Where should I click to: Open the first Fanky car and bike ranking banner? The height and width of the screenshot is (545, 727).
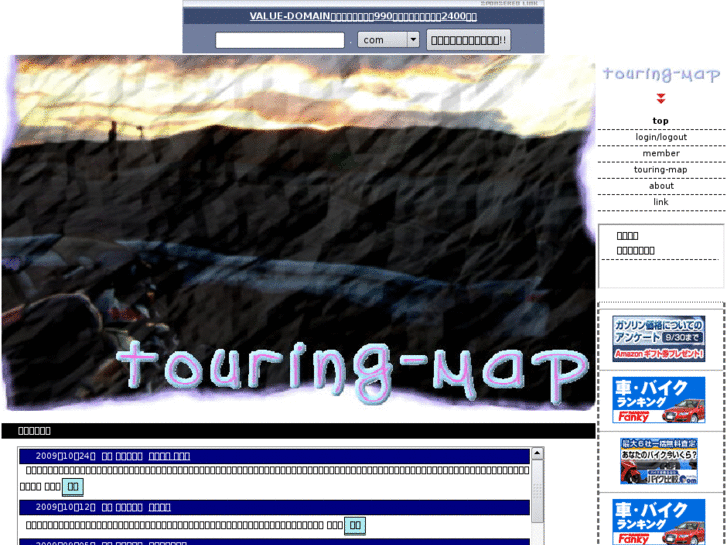pos(658,400)
